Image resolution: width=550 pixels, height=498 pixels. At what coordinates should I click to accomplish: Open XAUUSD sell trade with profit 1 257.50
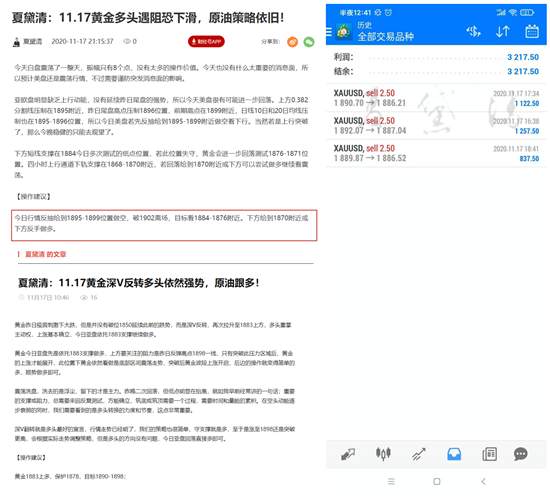point(436,126)
